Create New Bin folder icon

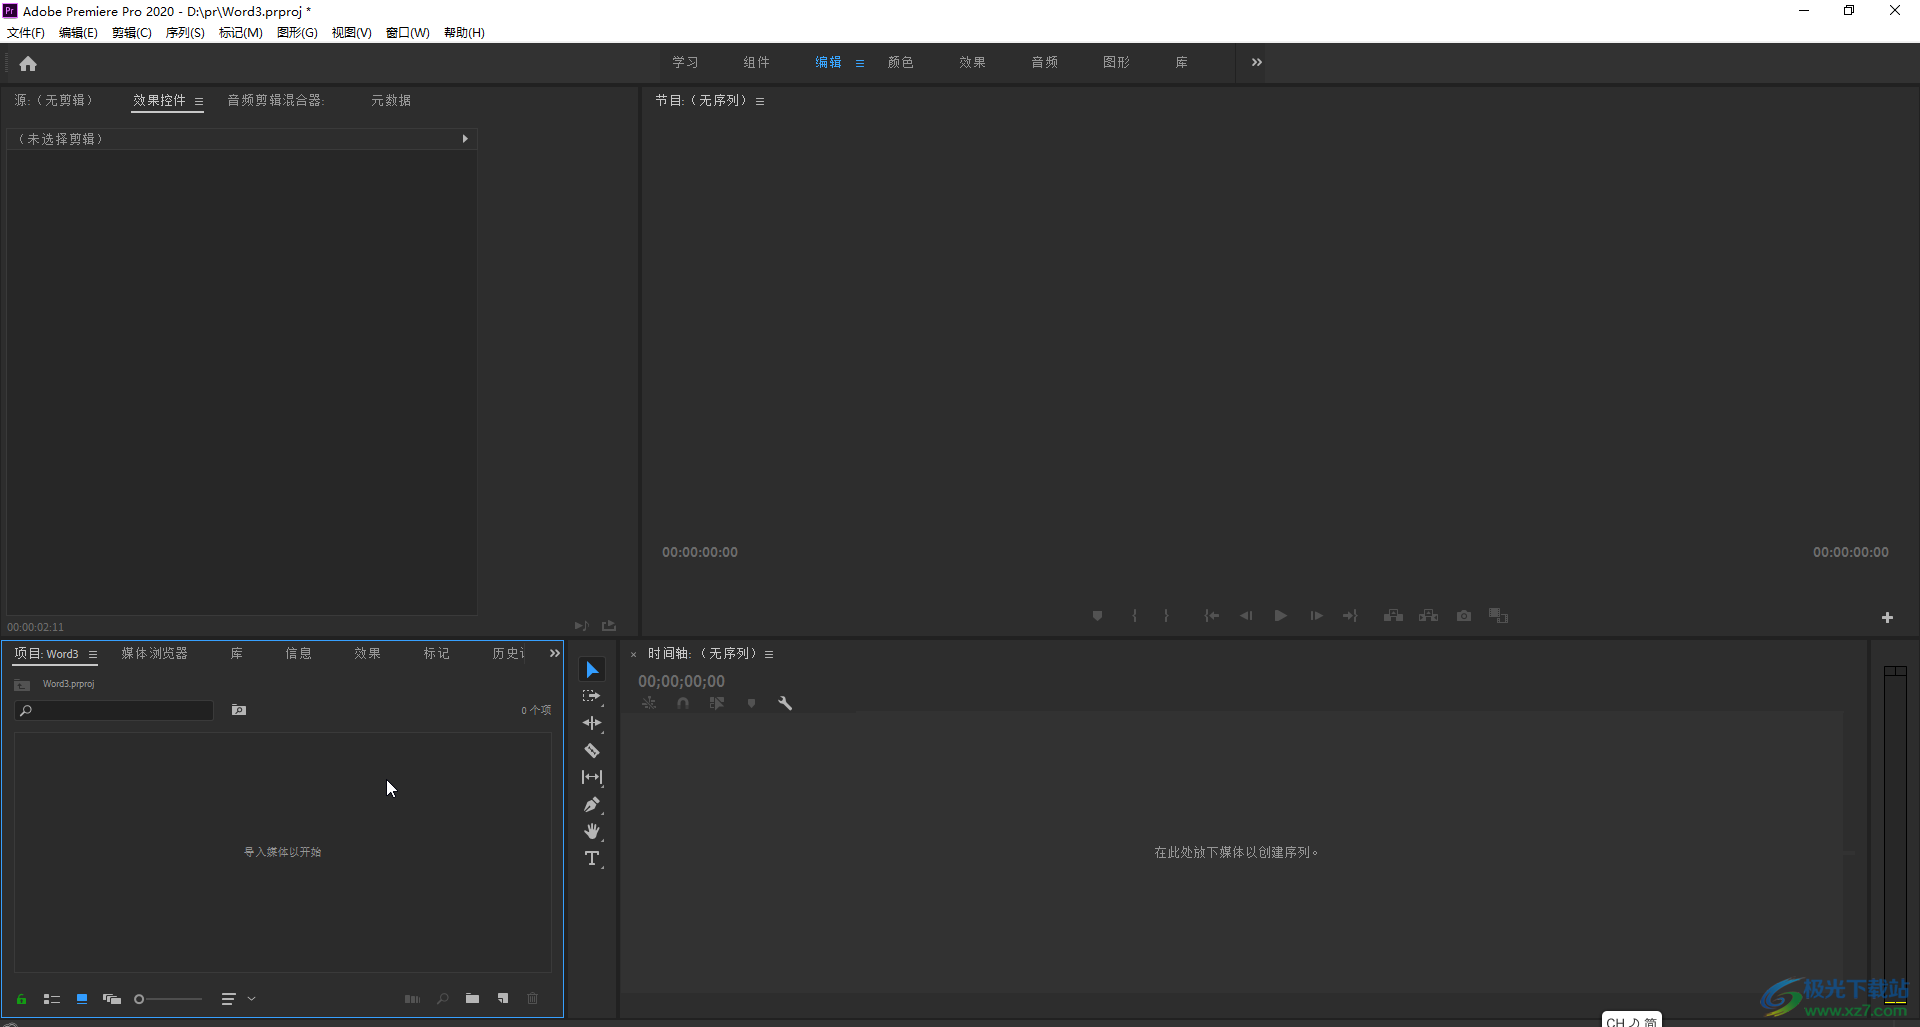[472, 999]
